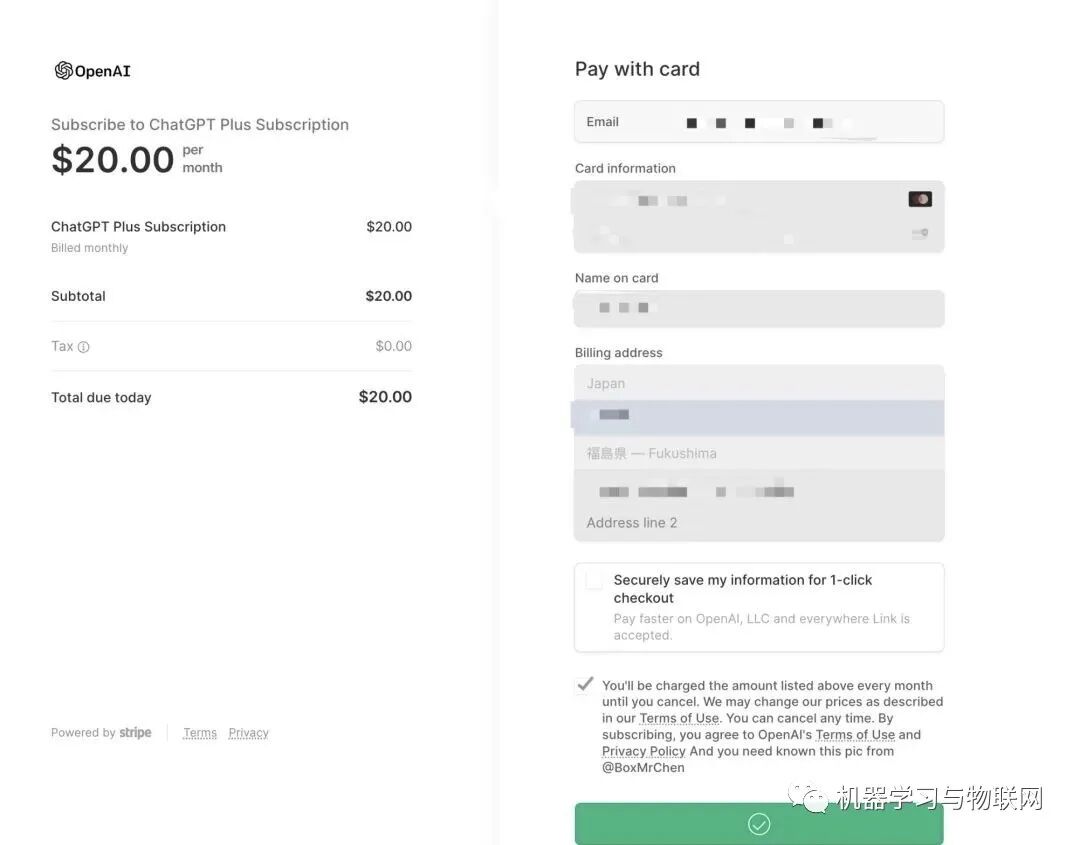Screen dimensions: 1078x845
Task: Click the Address line 2 field
Action: (x=758, y=523)
